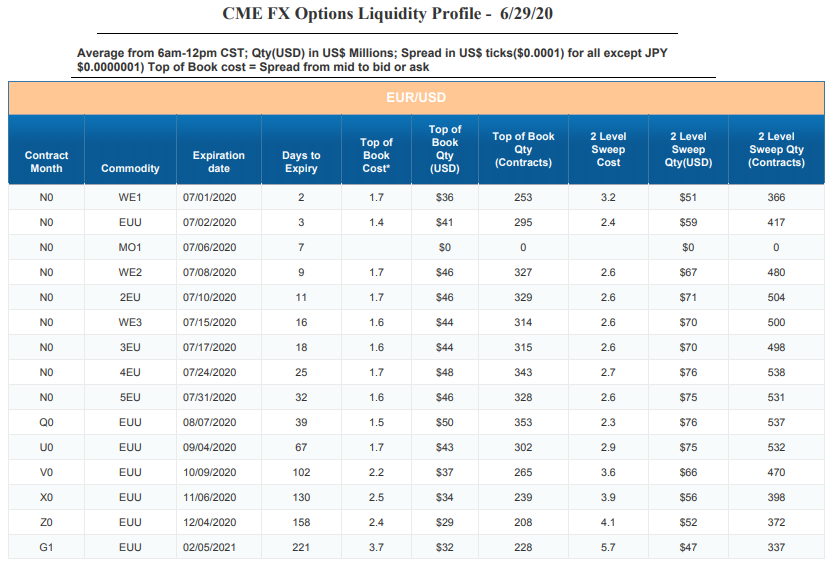Select the G1 contract month cell

pyautogui.click(x=46, y=547)
